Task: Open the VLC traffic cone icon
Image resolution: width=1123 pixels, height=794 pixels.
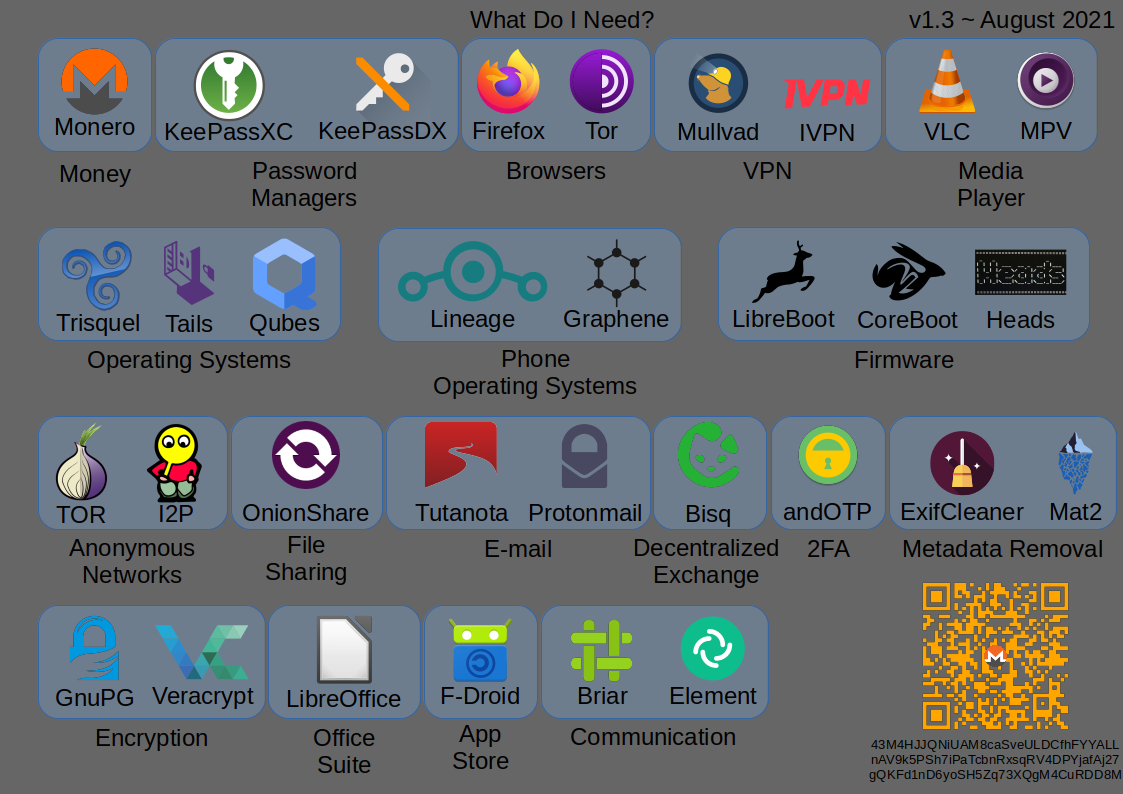Action: pos(947,81)
